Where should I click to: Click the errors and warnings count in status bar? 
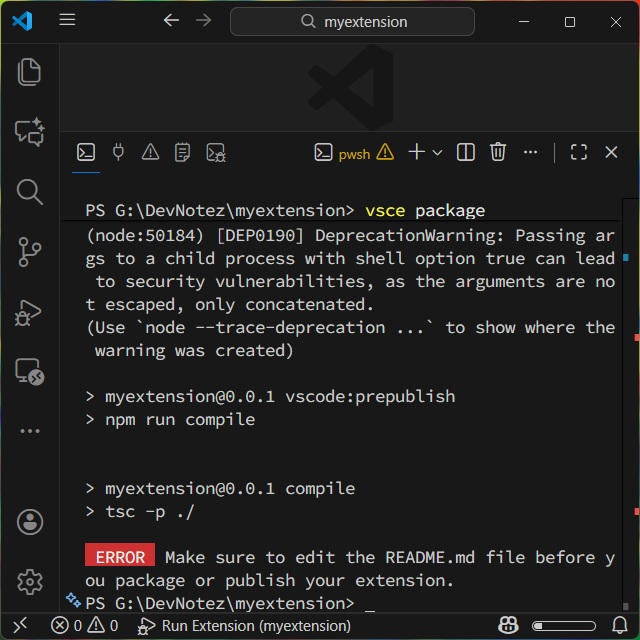coord(85,626)
